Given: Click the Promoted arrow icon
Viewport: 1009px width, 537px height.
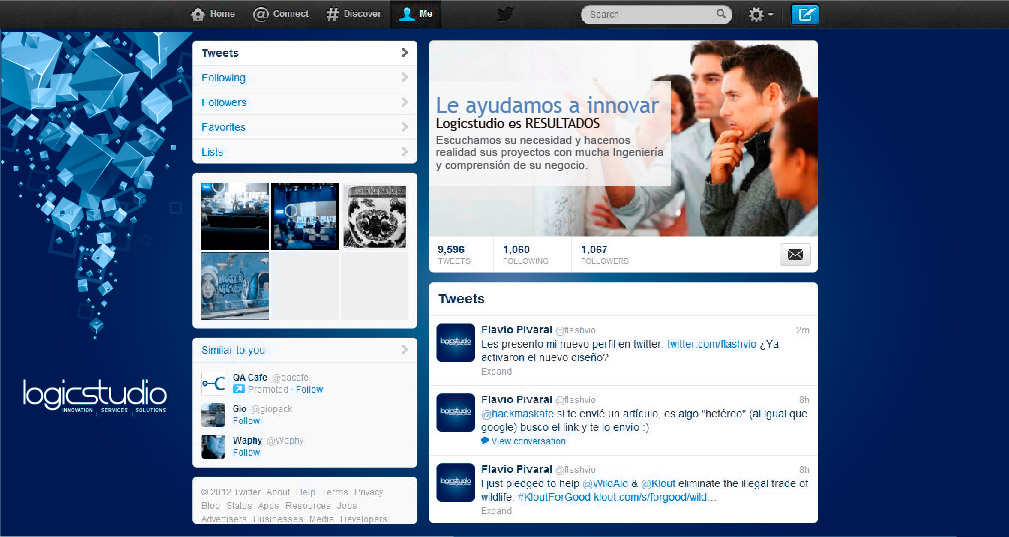Looking at the screenshot, I should coord(239,390).
